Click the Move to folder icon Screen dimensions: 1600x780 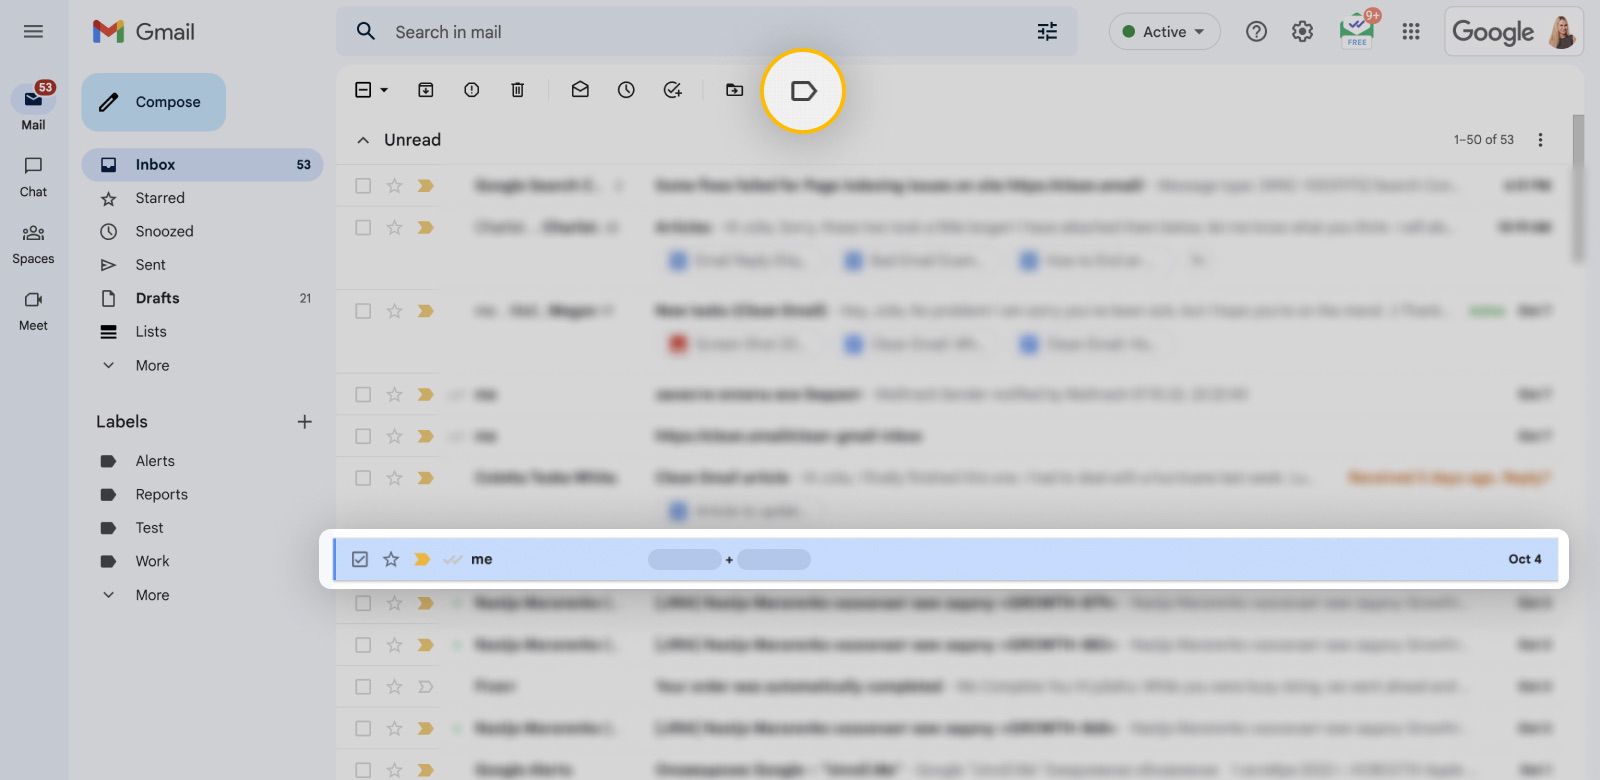735,90
